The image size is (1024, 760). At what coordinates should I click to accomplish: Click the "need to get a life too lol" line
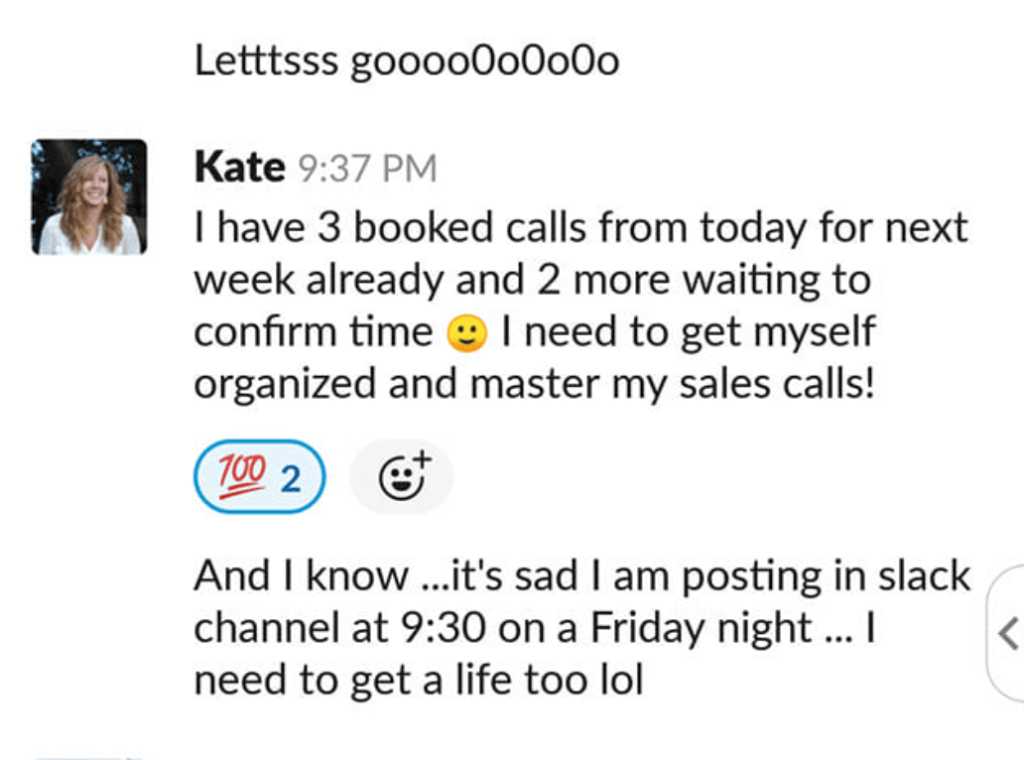point(418,680)
